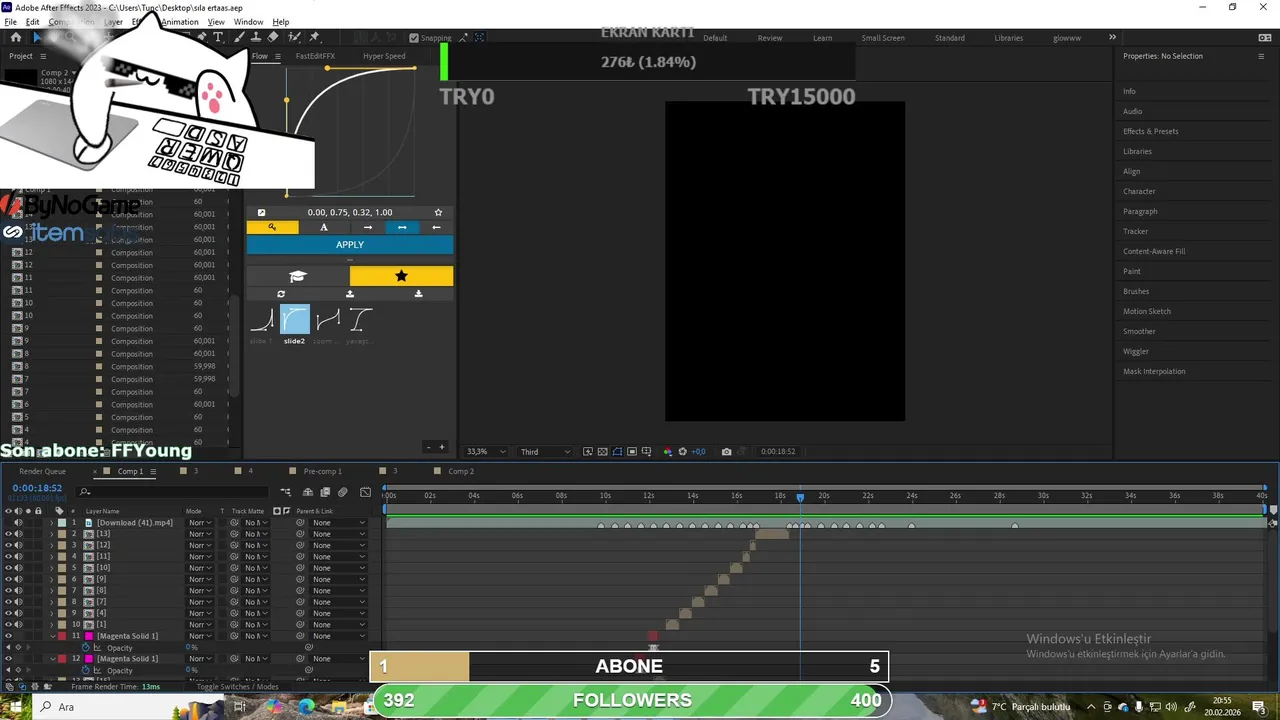This screenshot has width=1280, height=720.
Task: Select the Clone Stamp tool
Action: [x=256, y=37]
